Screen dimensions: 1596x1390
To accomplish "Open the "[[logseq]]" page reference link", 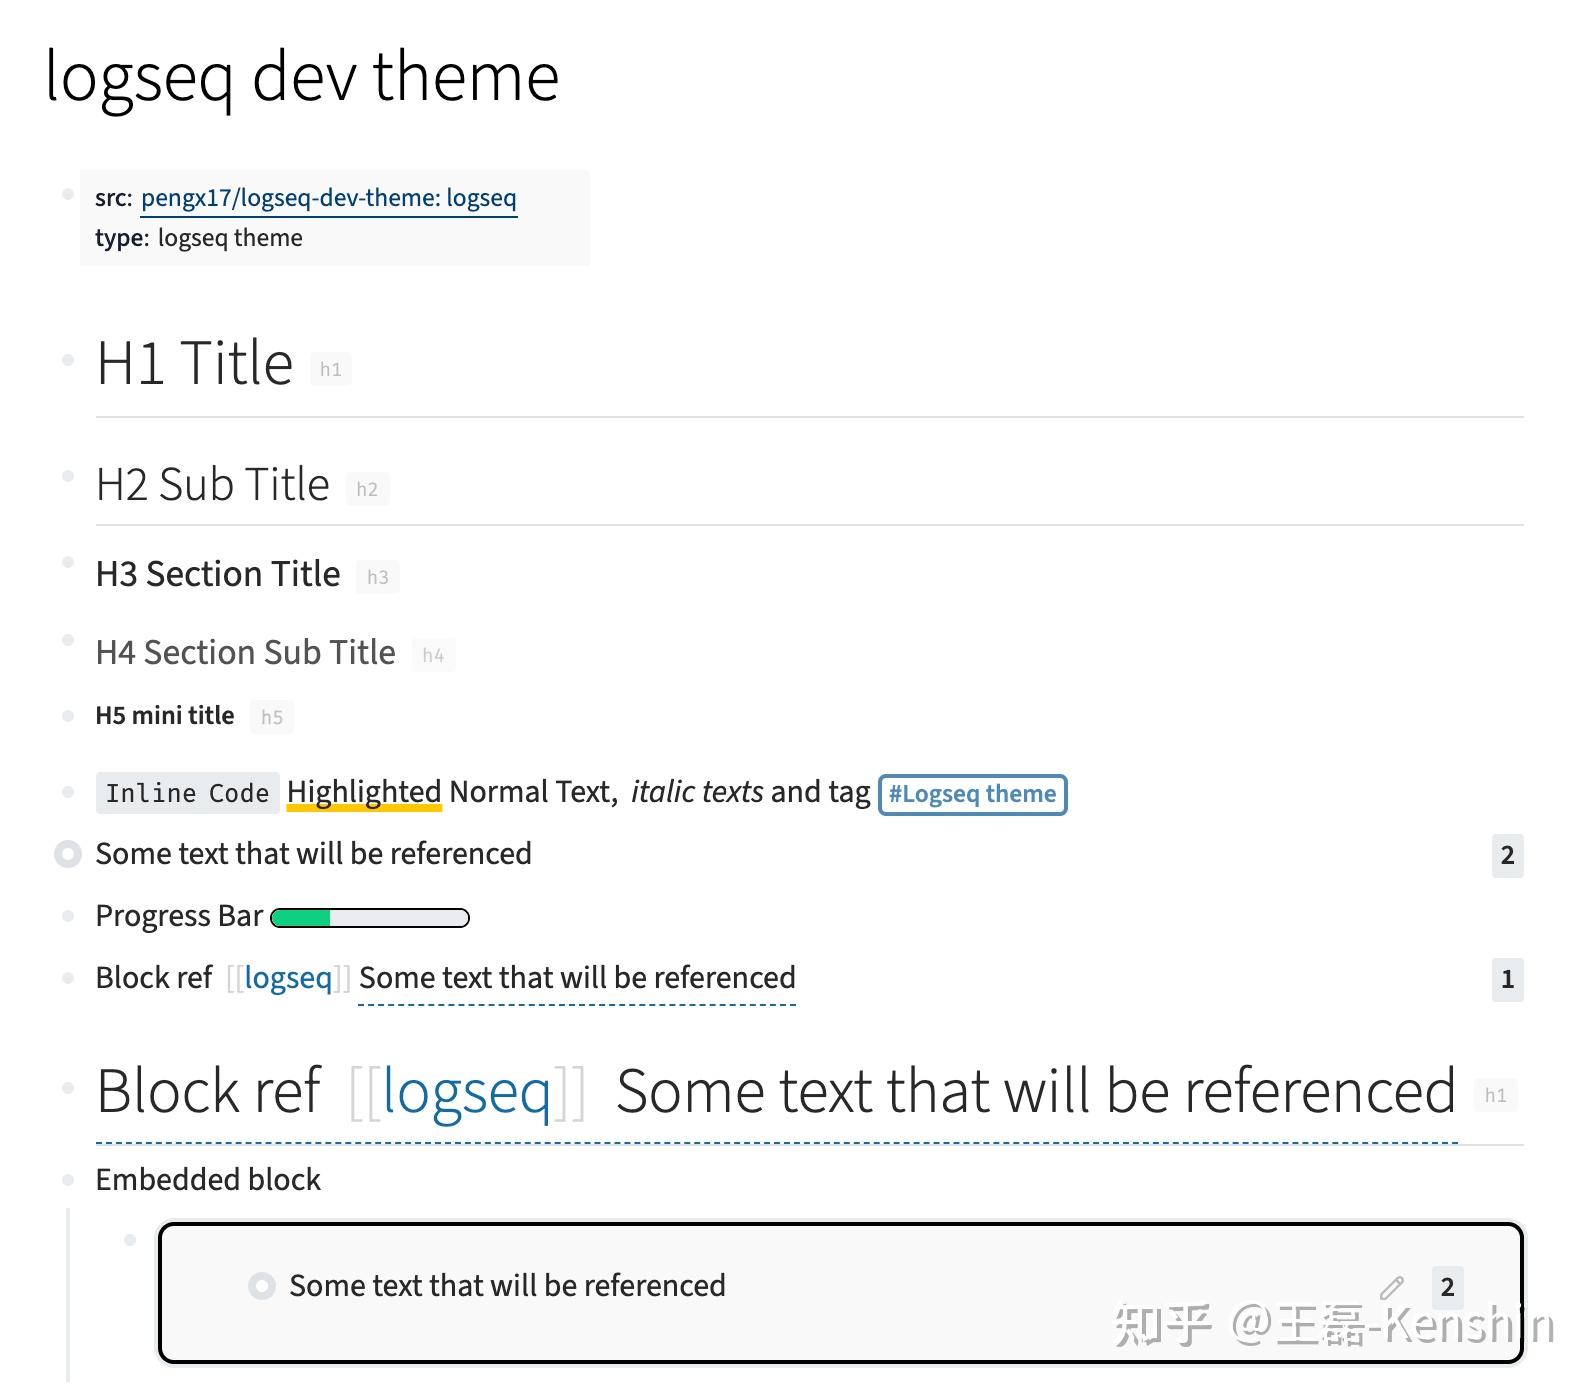I will pyautogui.click(x=288, y=977).
